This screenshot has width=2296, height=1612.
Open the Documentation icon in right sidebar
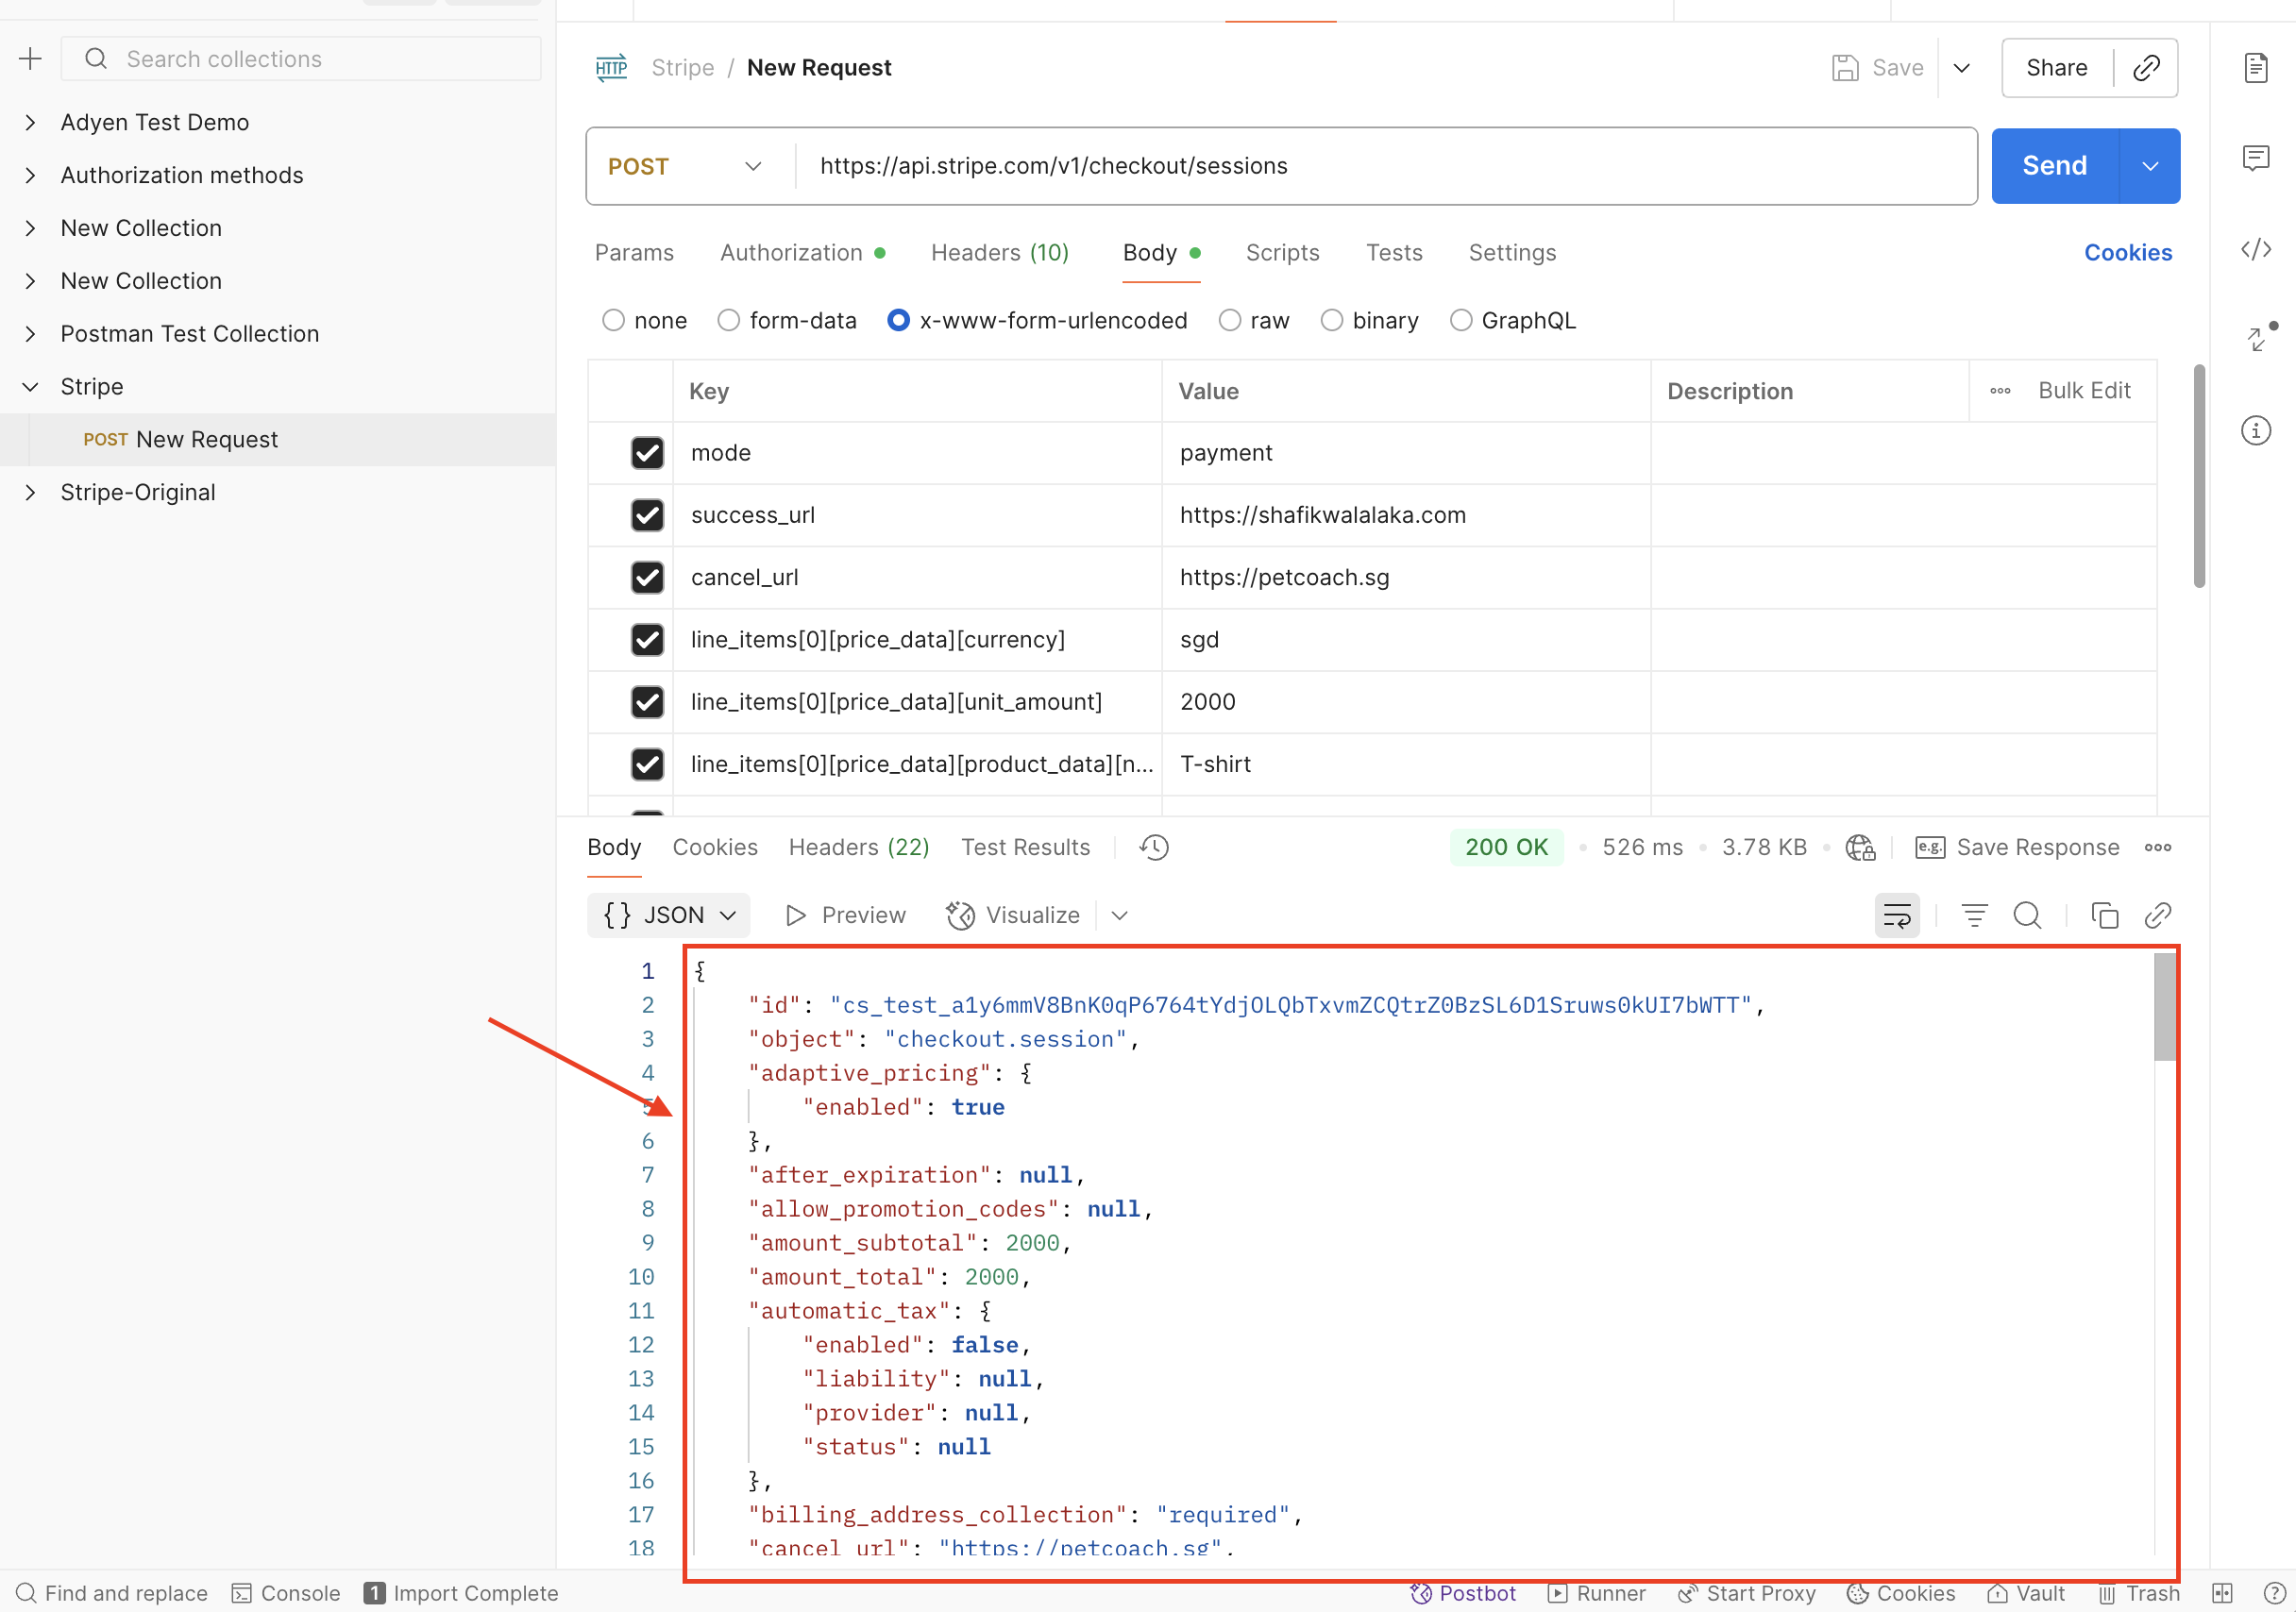tap(2256, 67)
